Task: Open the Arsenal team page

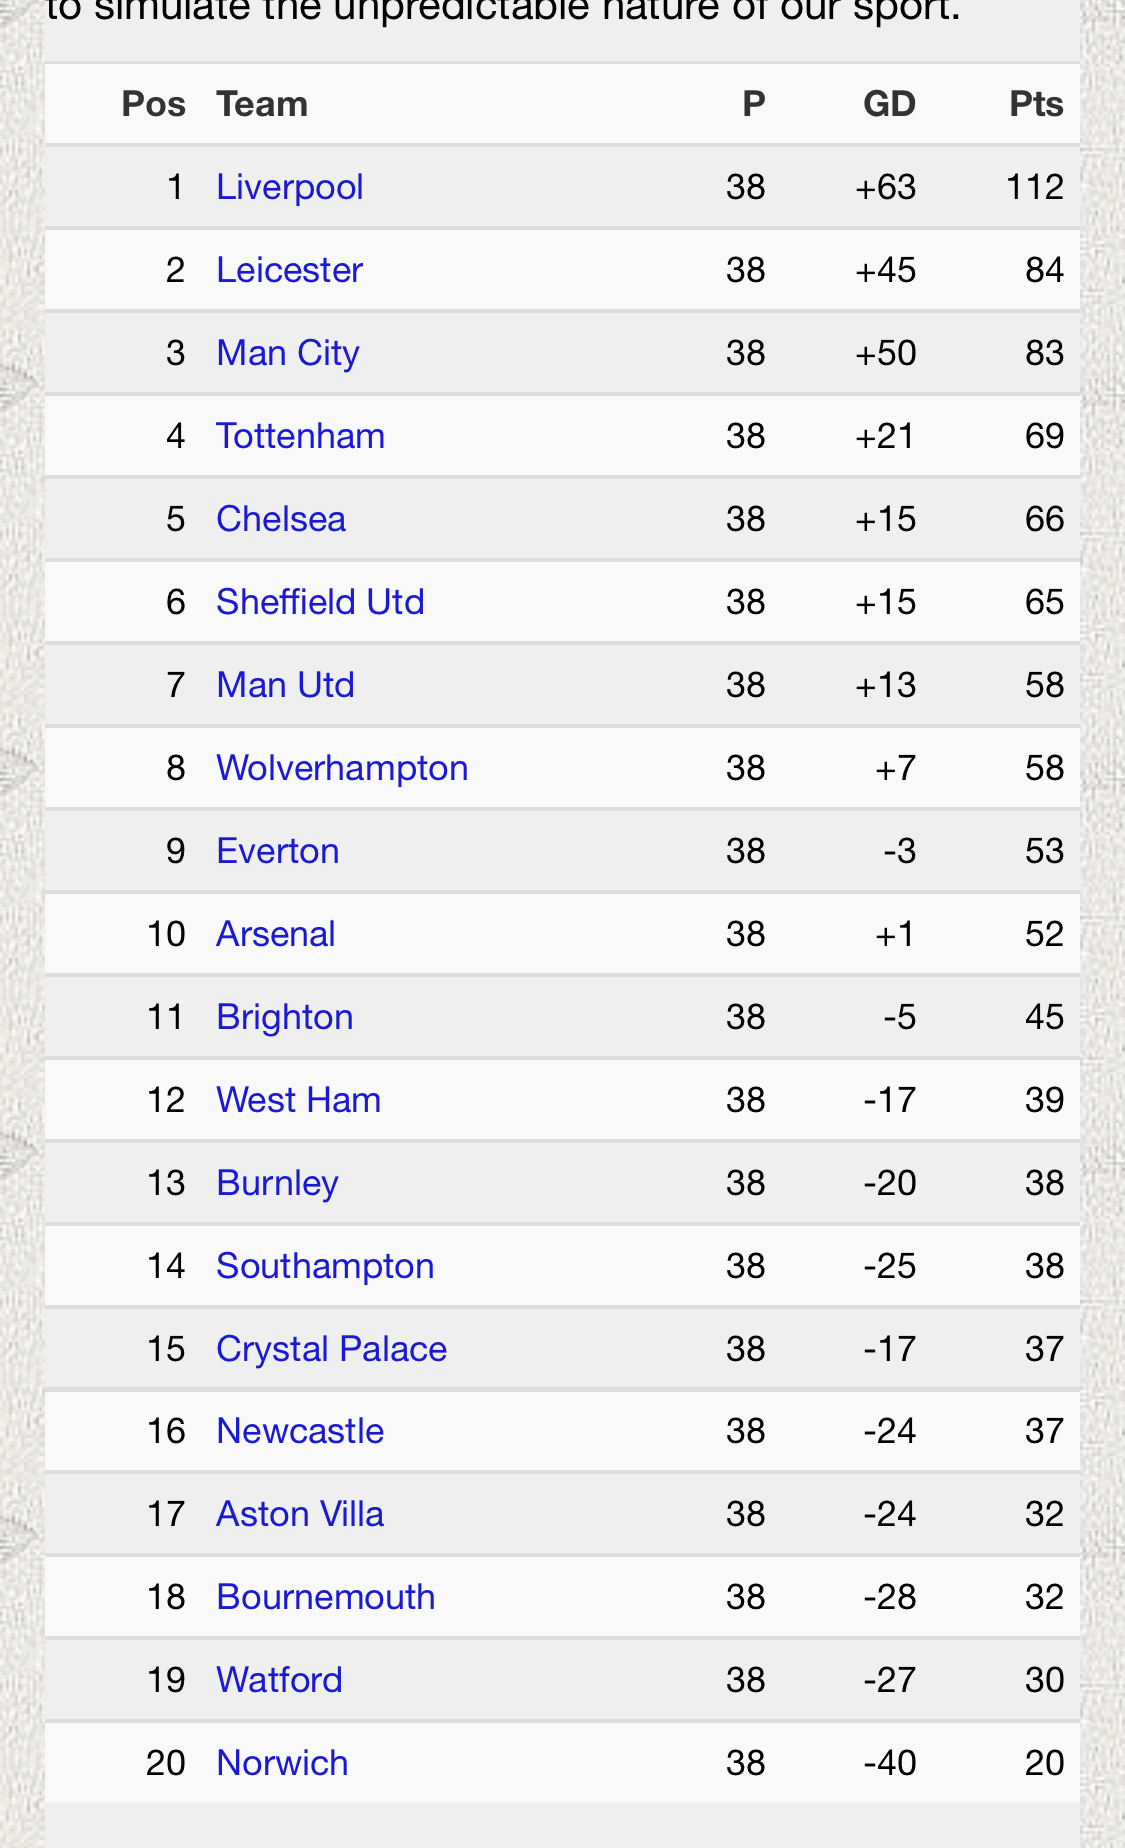Action: click(x=276, y=934)
